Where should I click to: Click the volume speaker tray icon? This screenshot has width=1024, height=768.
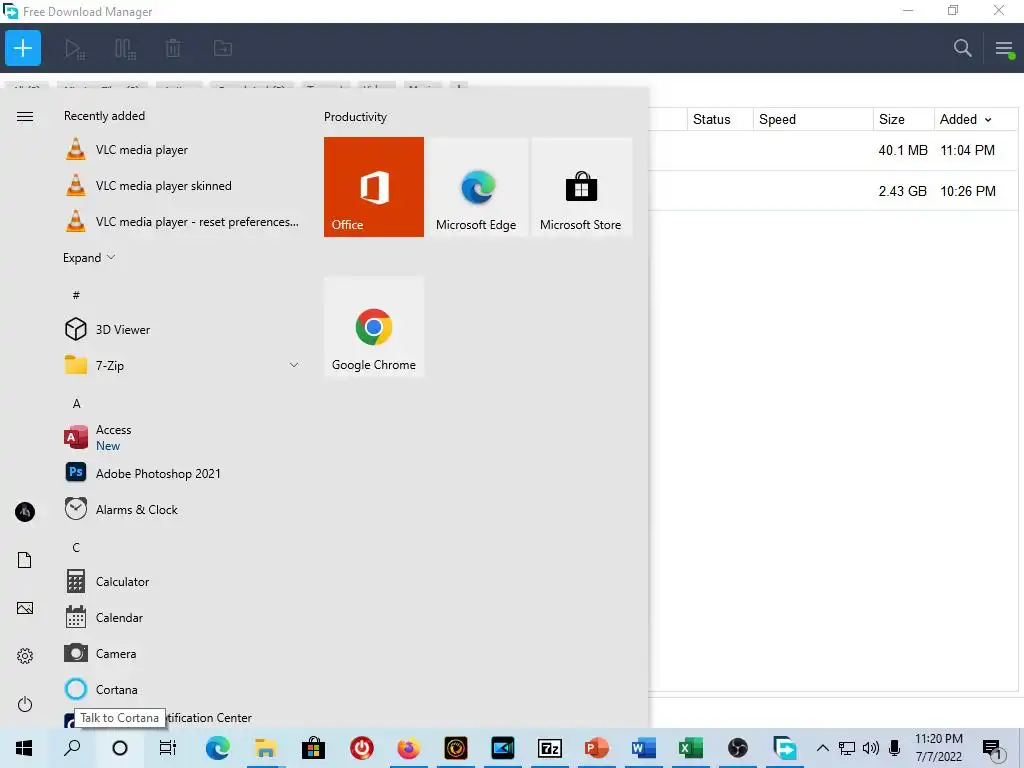(x=871, y=748)
